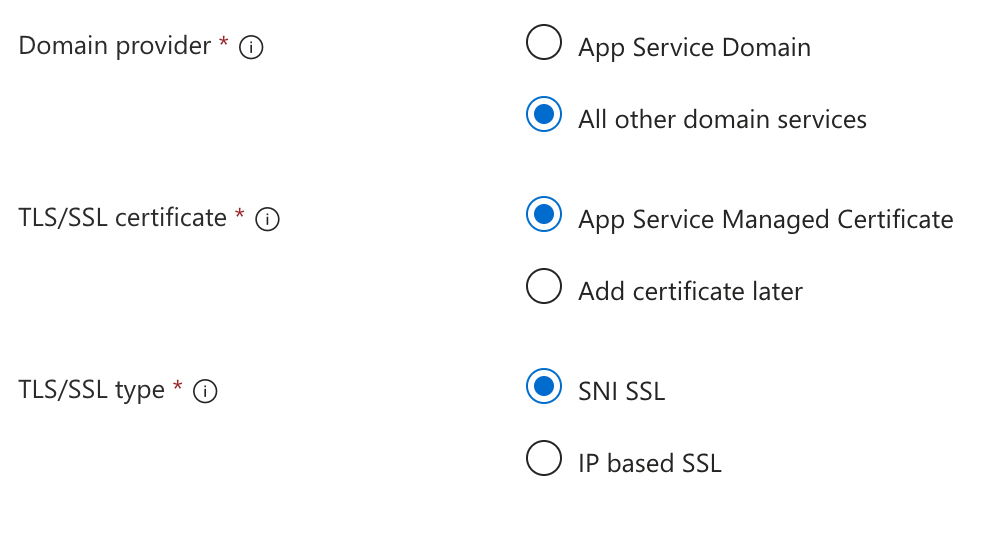Click the Domain provider label text
1006x536 pixels.
(115, 46)
